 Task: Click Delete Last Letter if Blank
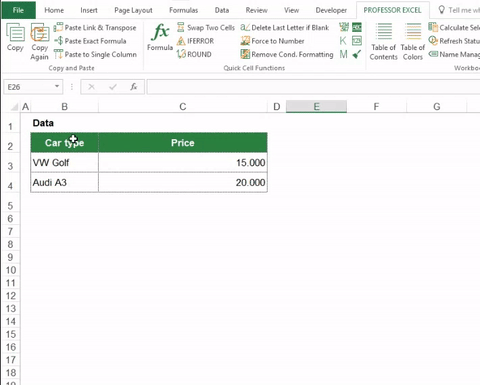click(285, 28)
